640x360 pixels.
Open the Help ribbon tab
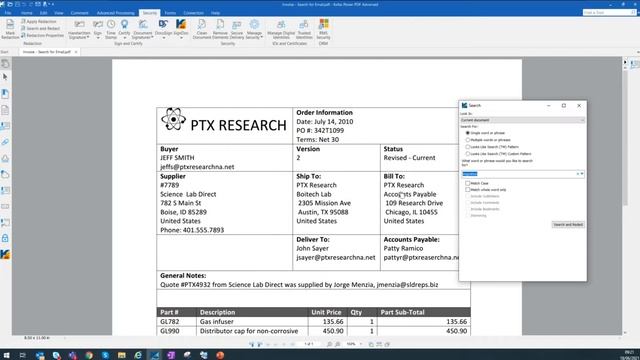tap(216, 13)
